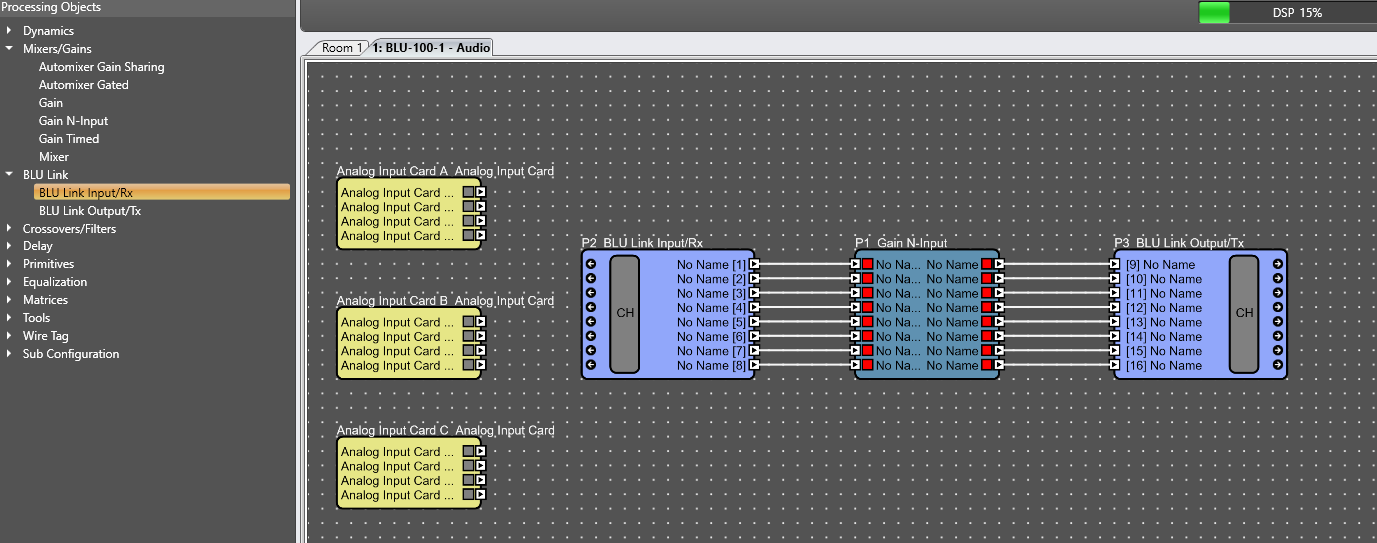Click output port of No Name [5] on BLU Link Input/Rx
Viewport: 1377px width, 543px height.
(755, 323)
